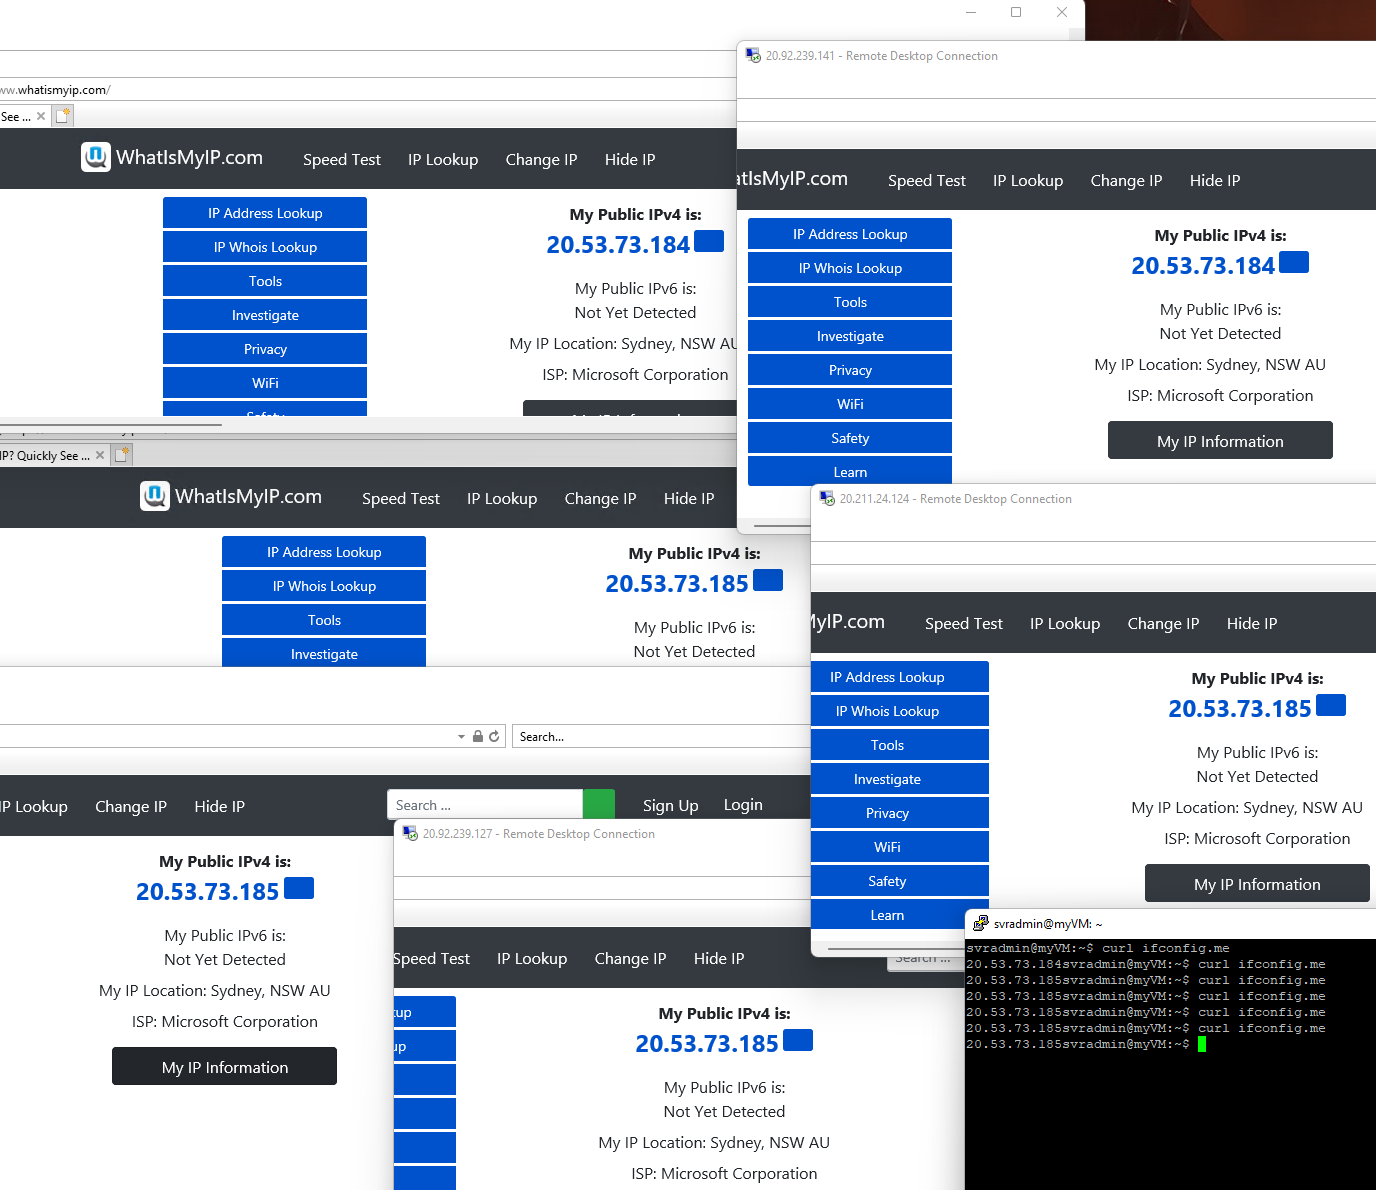Click 'Not Yet Detected' in the 20.92.239.141 RDP window
This screenshot has width=1376, height=1190.
pos(1220,333)
